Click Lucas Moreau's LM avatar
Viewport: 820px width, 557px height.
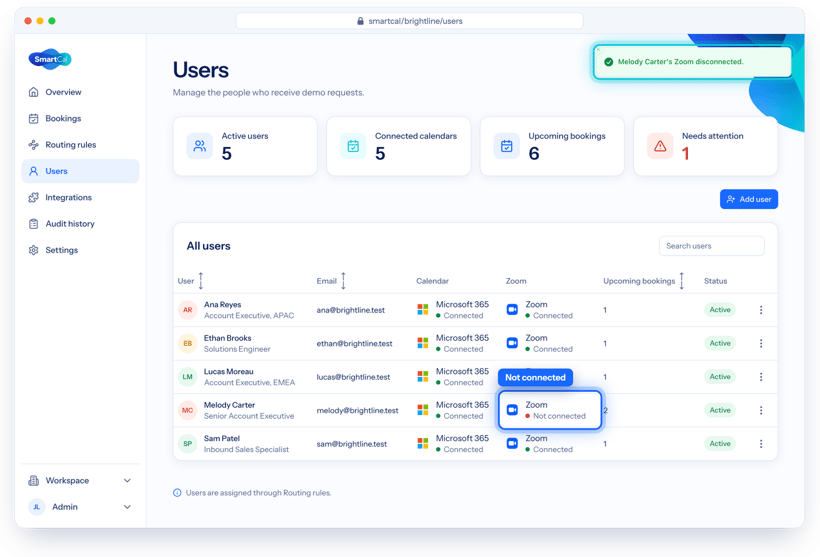(x=188, y=377)
